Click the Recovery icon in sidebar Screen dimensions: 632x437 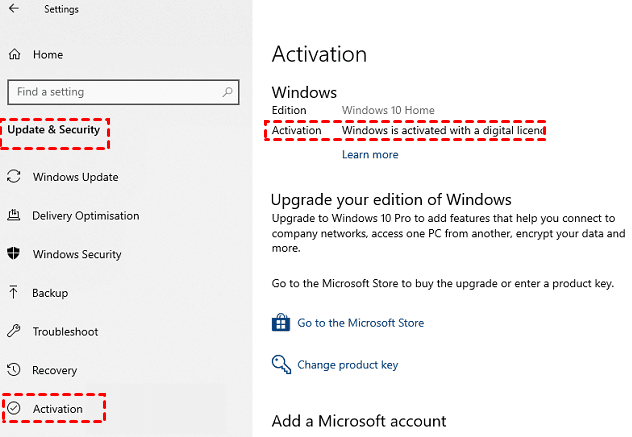point(14,370)
